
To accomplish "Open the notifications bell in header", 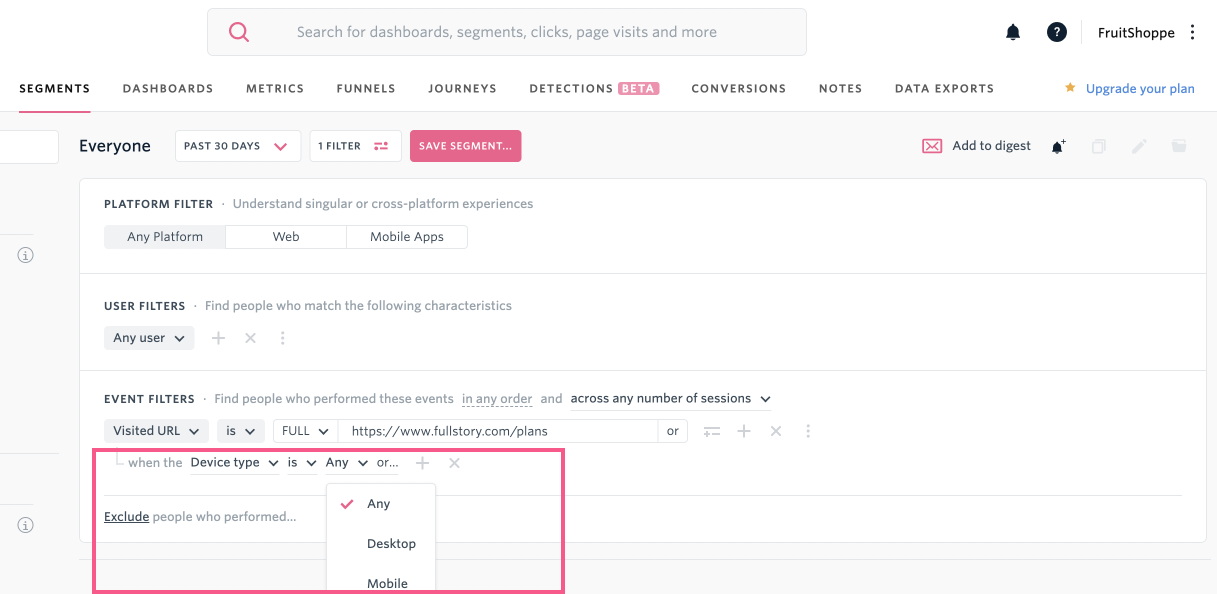I will coord(1013,32).
